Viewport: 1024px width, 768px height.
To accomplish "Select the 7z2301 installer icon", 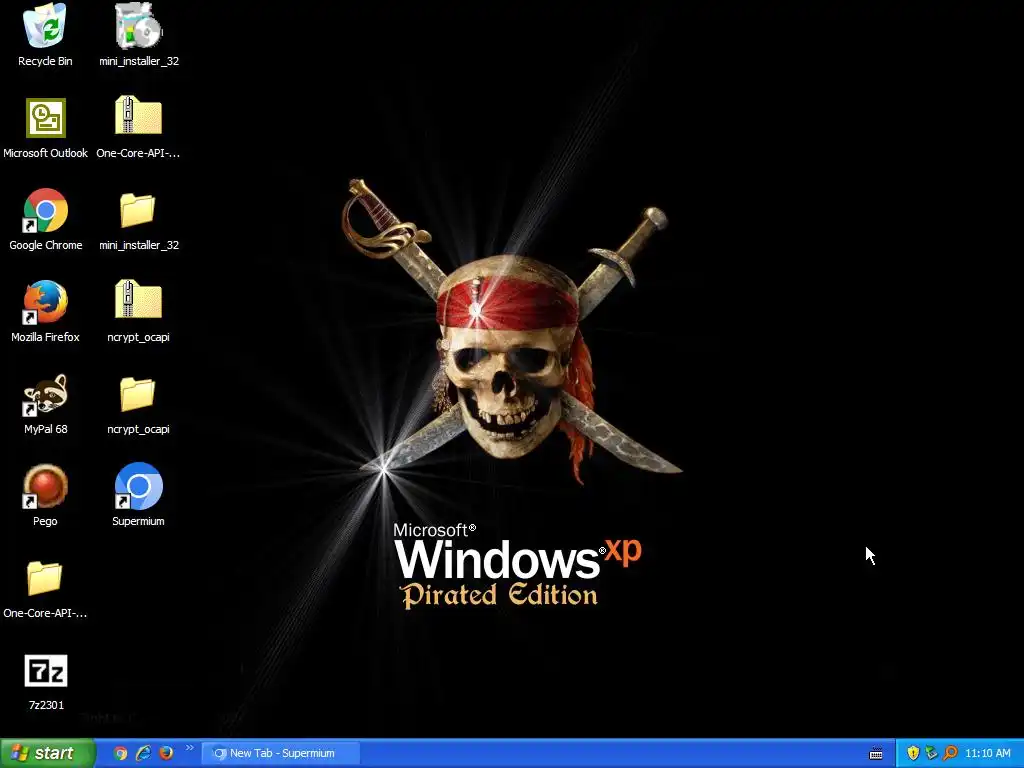I will tap(46, 671).
